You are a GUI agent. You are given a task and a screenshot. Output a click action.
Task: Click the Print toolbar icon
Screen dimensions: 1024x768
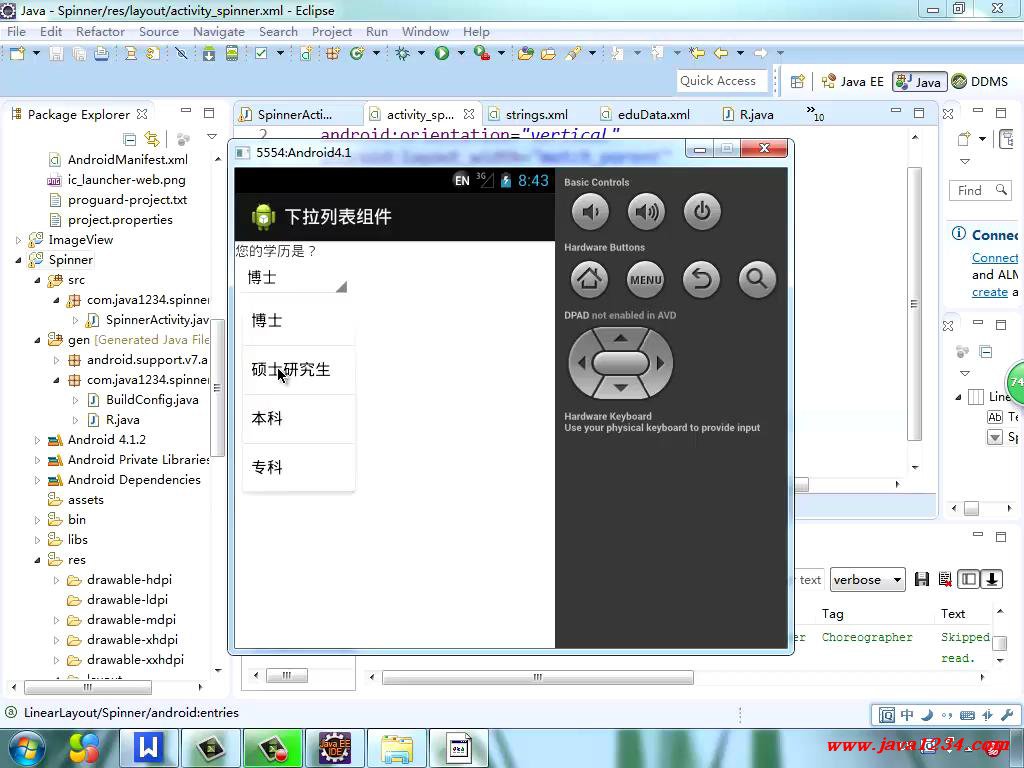point(101,54)
